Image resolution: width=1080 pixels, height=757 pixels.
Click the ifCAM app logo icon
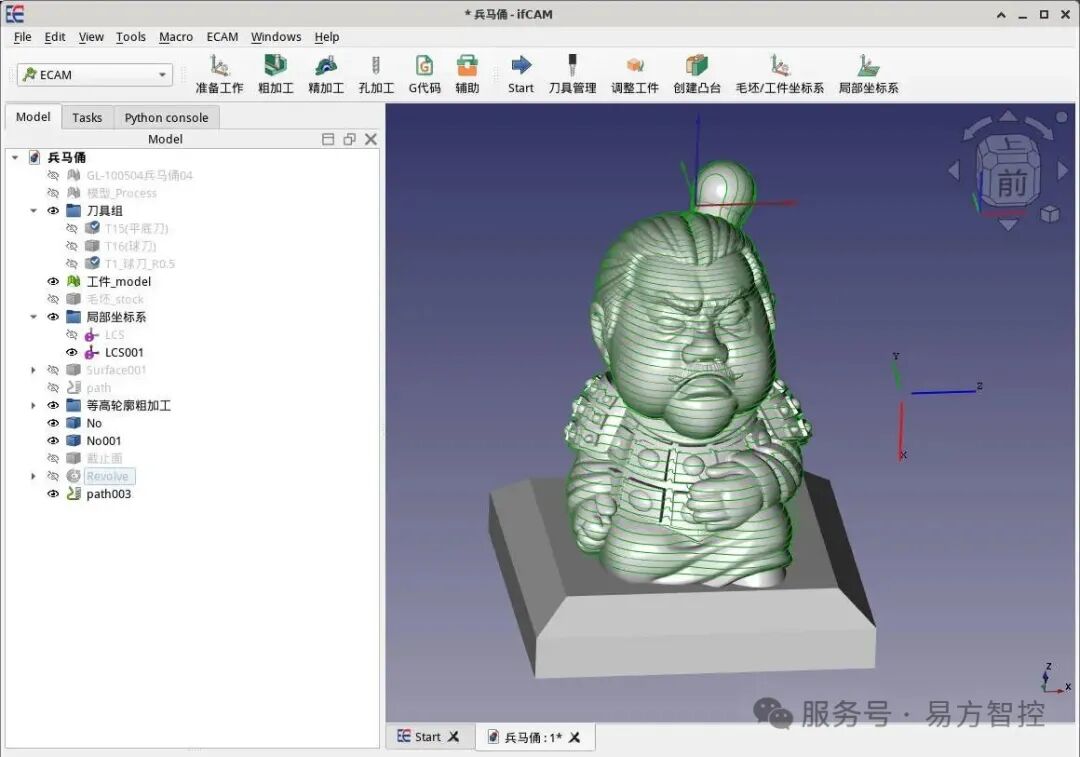[15, 14]
